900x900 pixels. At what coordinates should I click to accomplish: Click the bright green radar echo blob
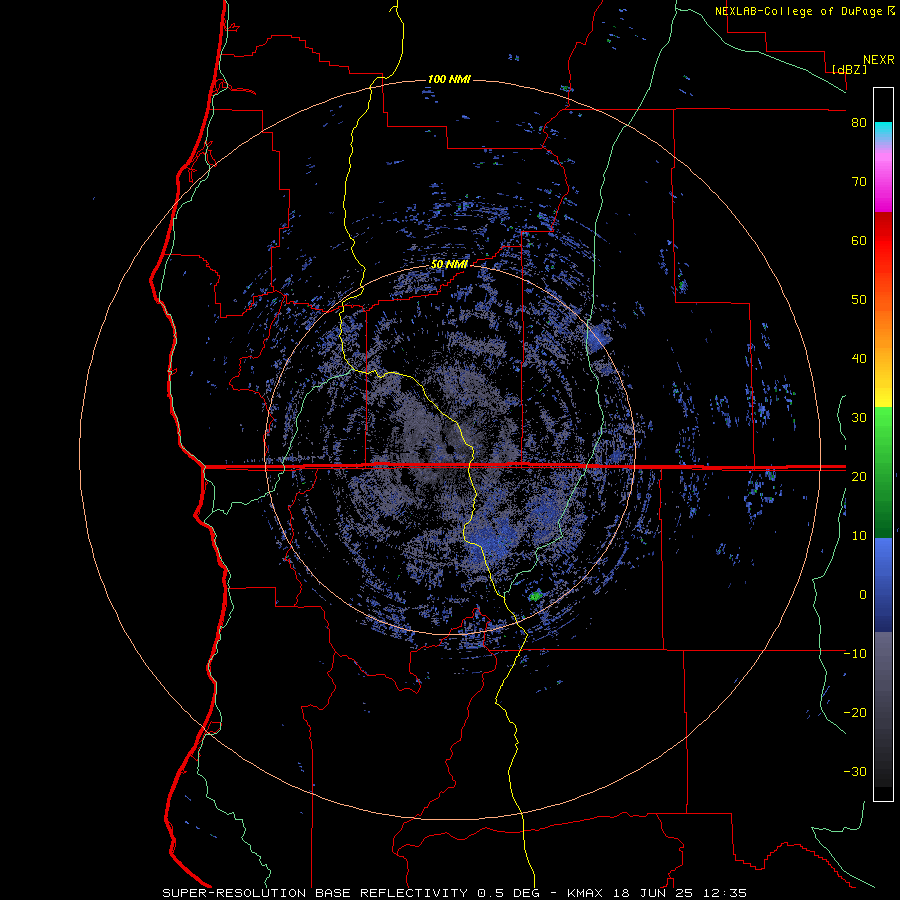[536, 596]
